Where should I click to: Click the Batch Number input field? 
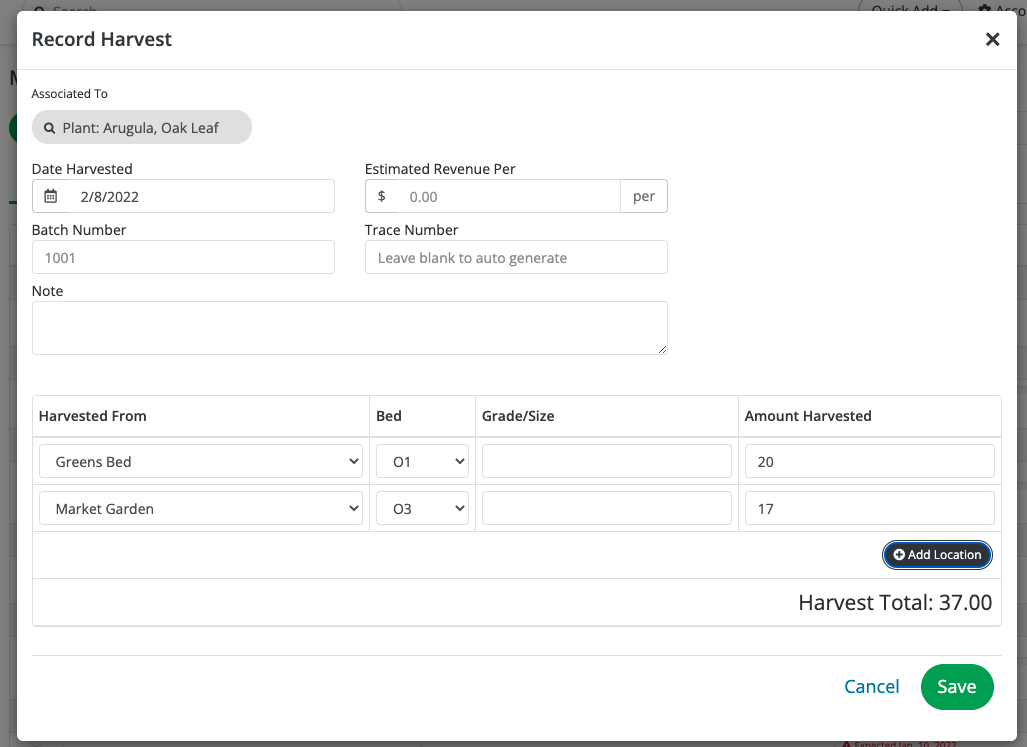click(183, 258)
